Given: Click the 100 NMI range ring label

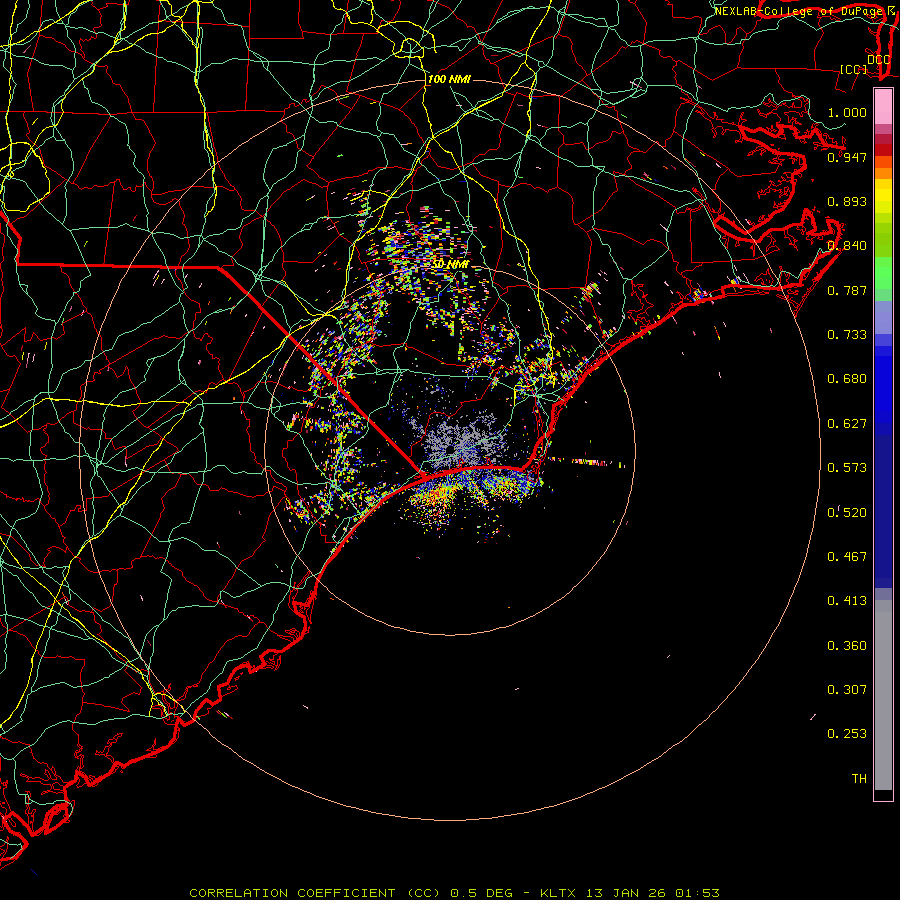Looking at the screenshot, I should (449, 79).
